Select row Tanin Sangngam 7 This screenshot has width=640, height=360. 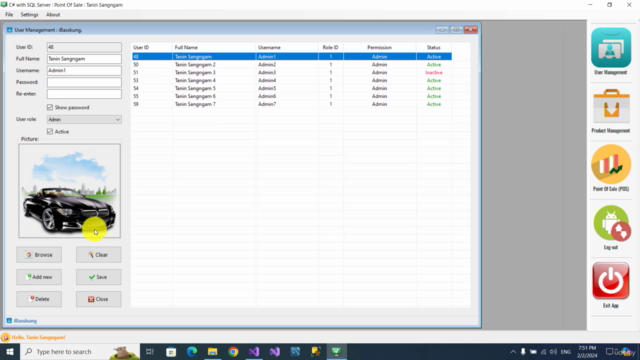291,104
